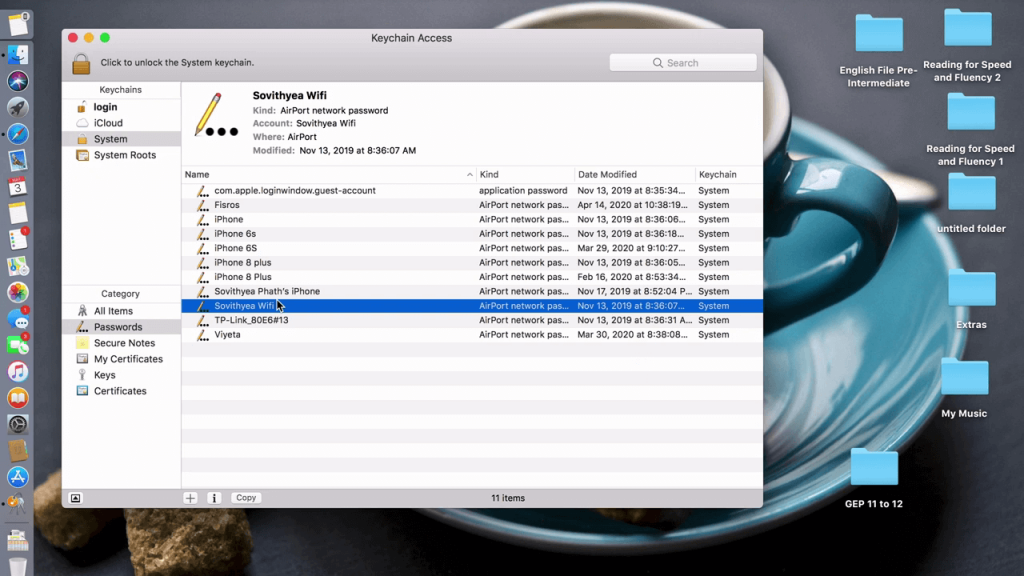The height and width of the screenshot is (576, 1024).
Task: Show the Certificates category
Action: tap(120, 391)
